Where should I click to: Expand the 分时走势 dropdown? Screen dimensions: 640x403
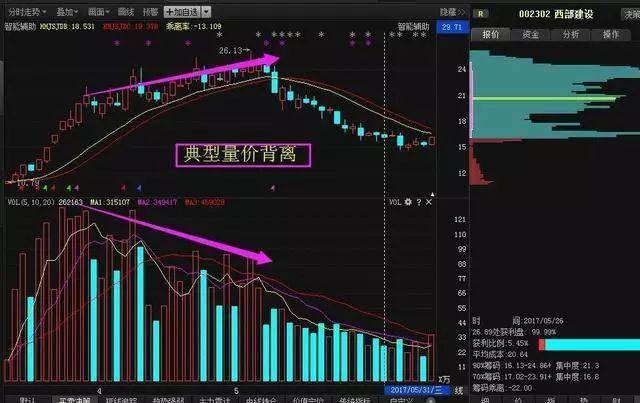[27, 12]
